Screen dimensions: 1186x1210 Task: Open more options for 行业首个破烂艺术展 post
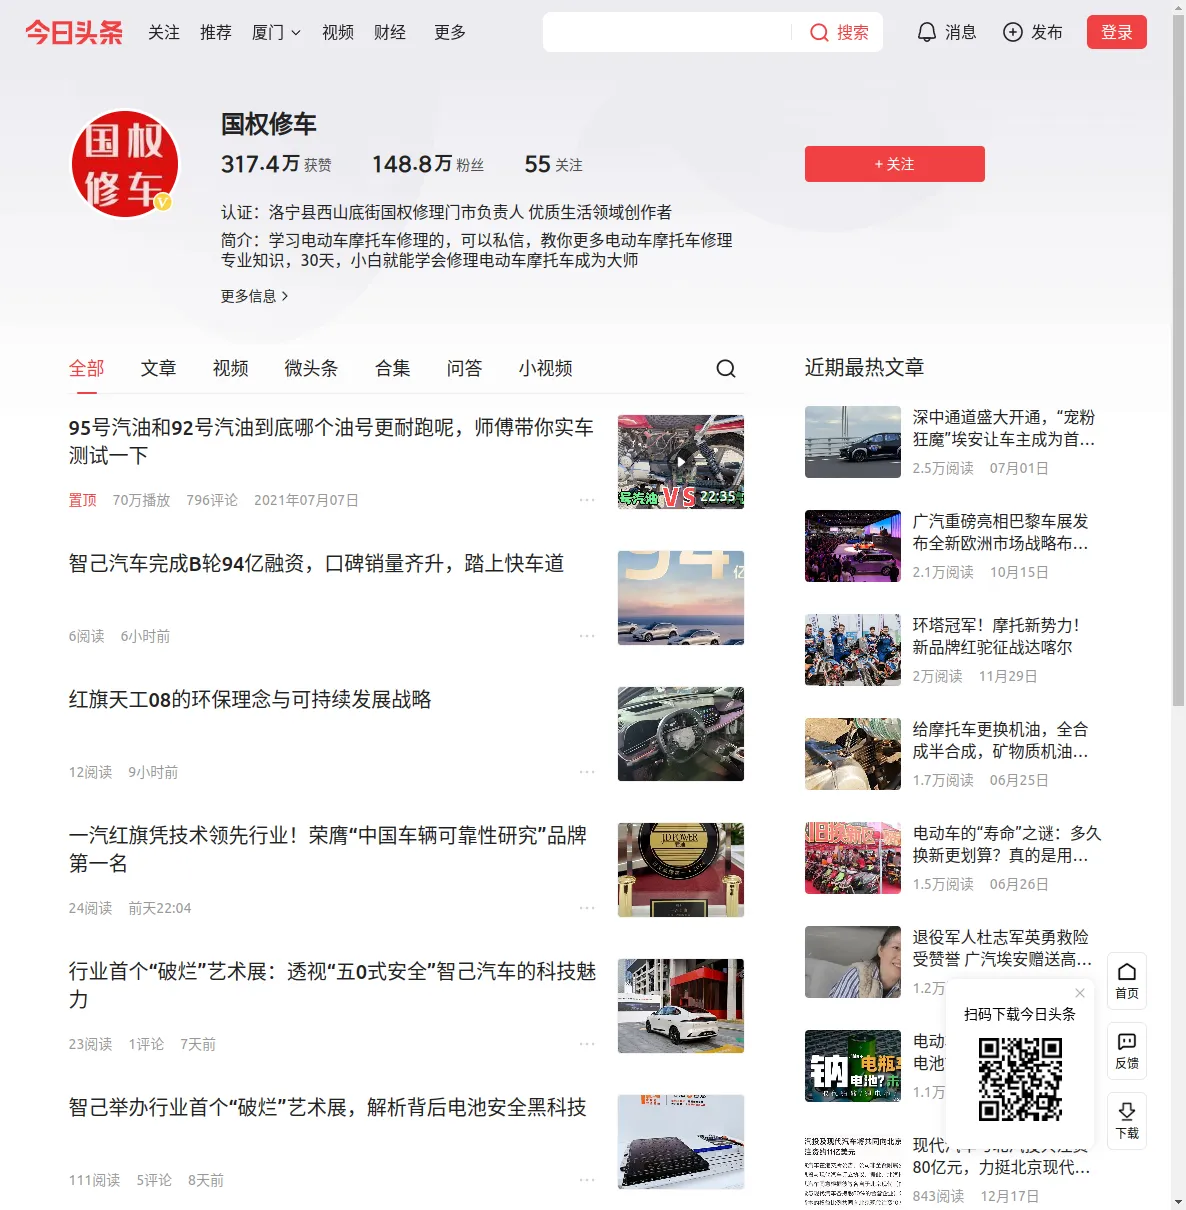pyautogui.click(x=587, y=1044)
